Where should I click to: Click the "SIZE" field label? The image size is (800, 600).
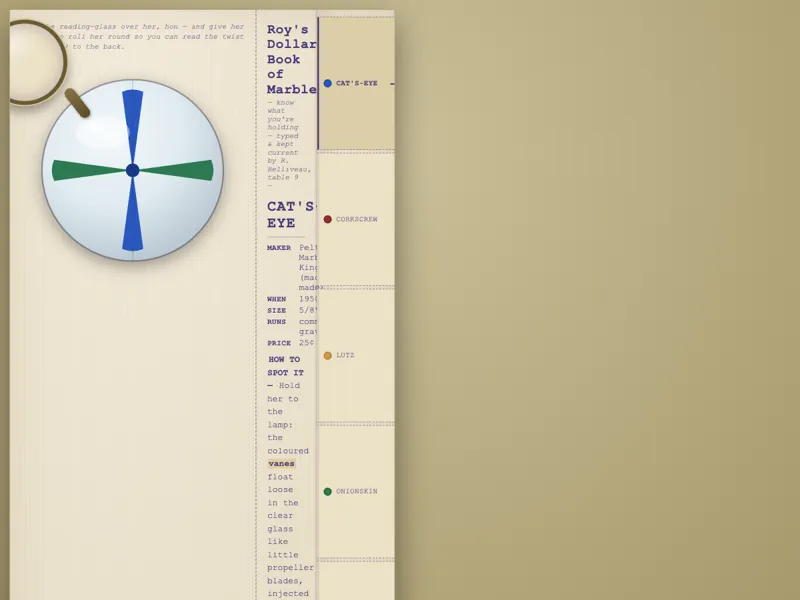point(277,311)
